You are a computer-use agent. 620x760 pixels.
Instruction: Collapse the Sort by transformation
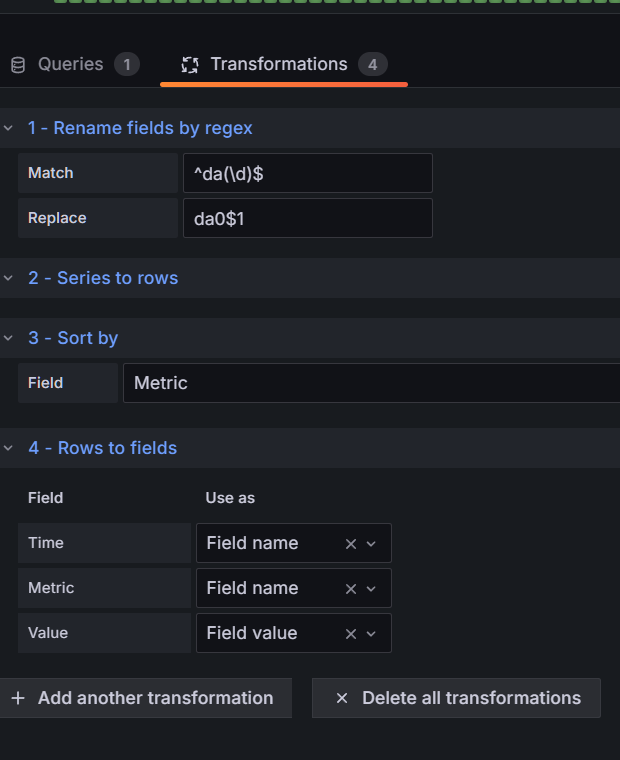9,338
